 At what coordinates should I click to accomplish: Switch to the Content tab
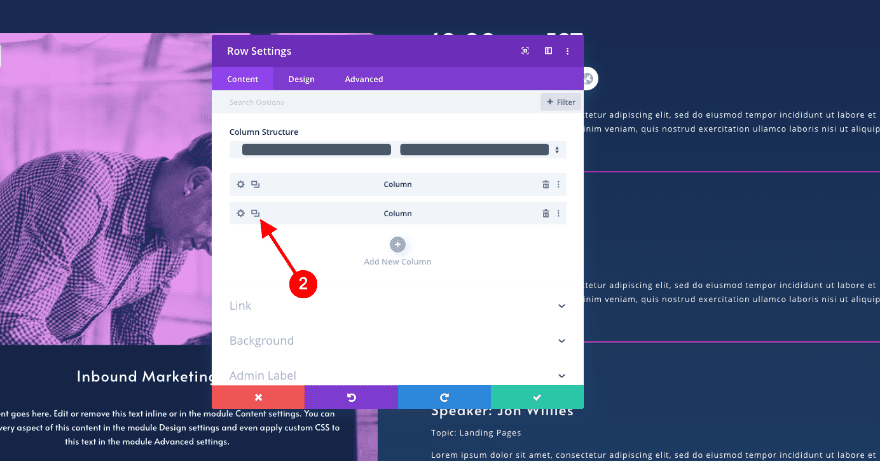(242, 79)
